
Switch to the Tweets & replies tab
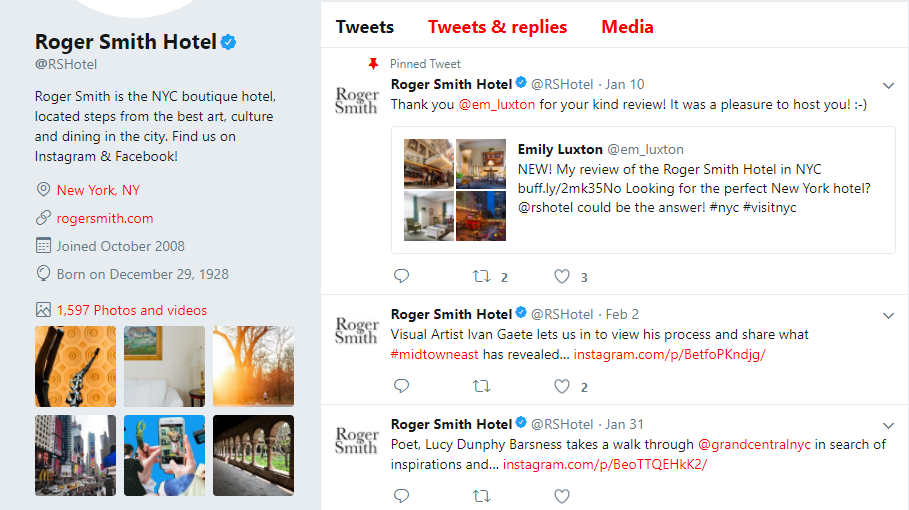[497, 27]
